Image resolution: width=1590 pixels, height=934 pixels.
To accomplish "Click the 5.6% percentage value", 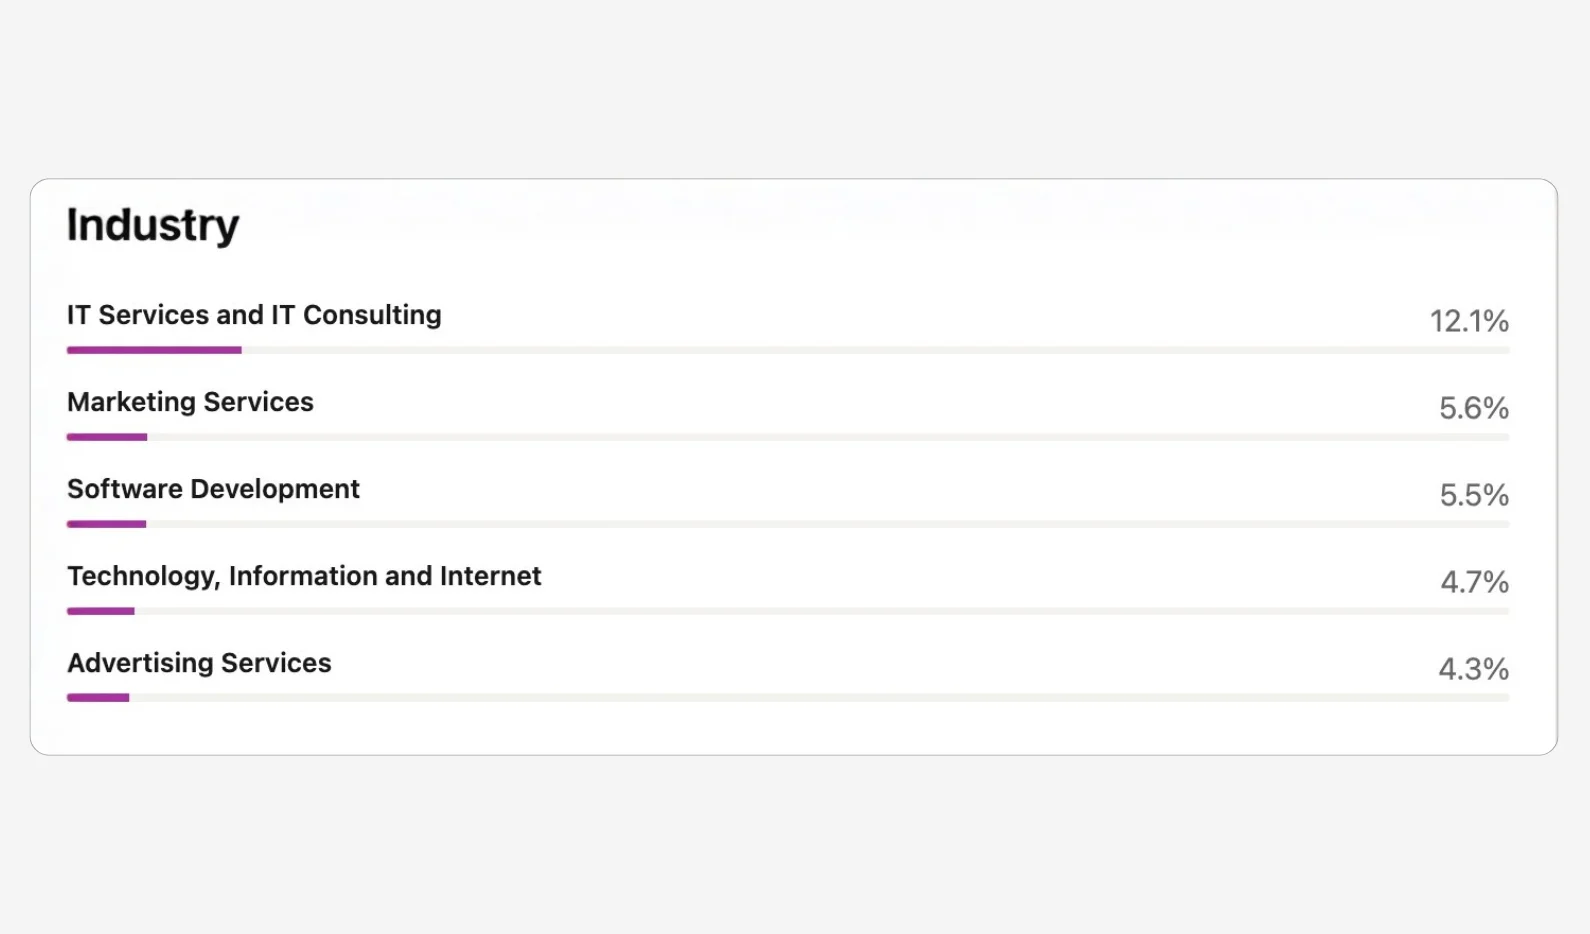I will tap(1474, 408).
